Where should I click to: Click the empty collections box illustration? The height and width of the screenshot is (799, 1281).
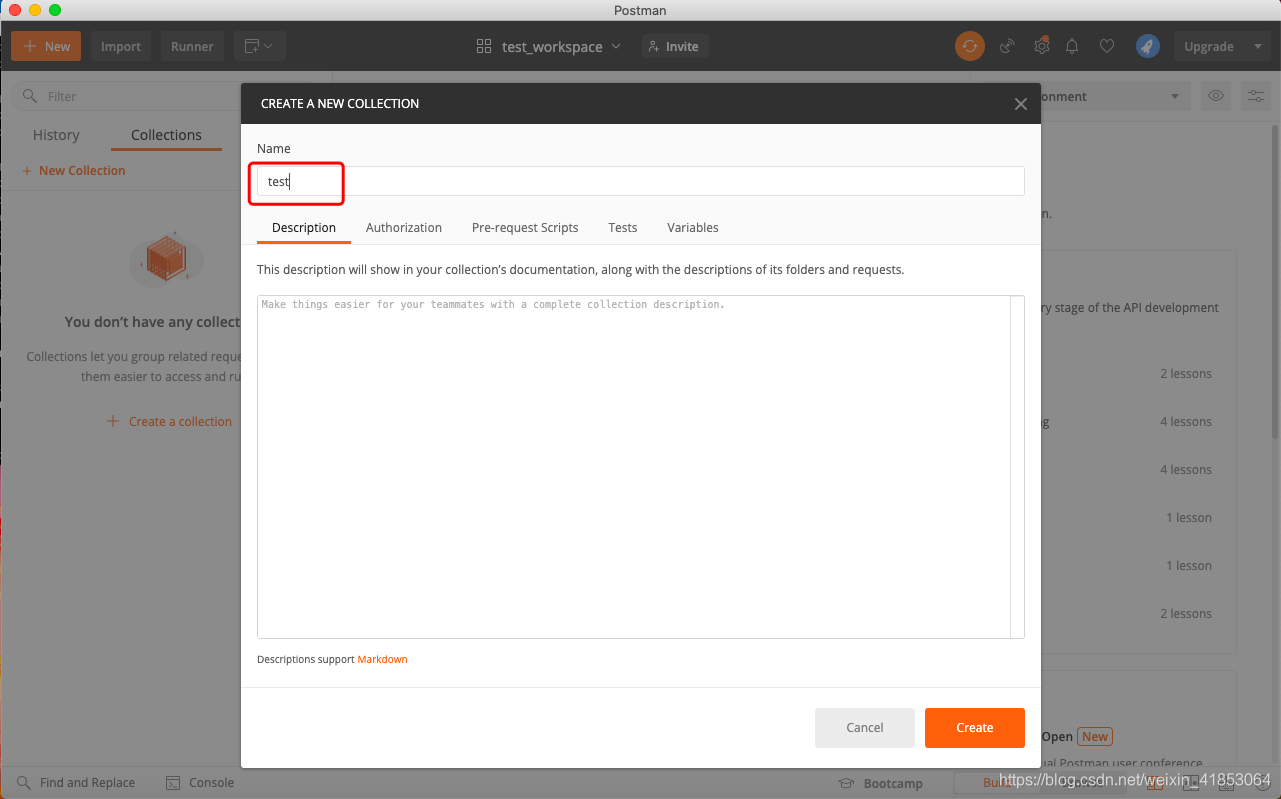166,260
